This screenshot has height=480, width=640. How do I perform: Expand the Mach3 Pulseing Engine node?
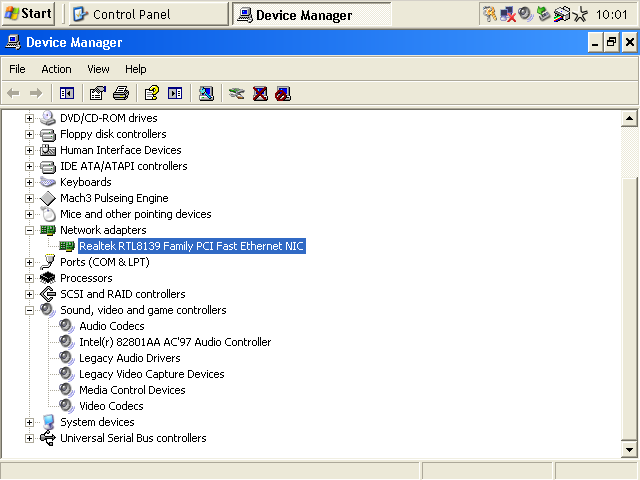pos(29,198)
